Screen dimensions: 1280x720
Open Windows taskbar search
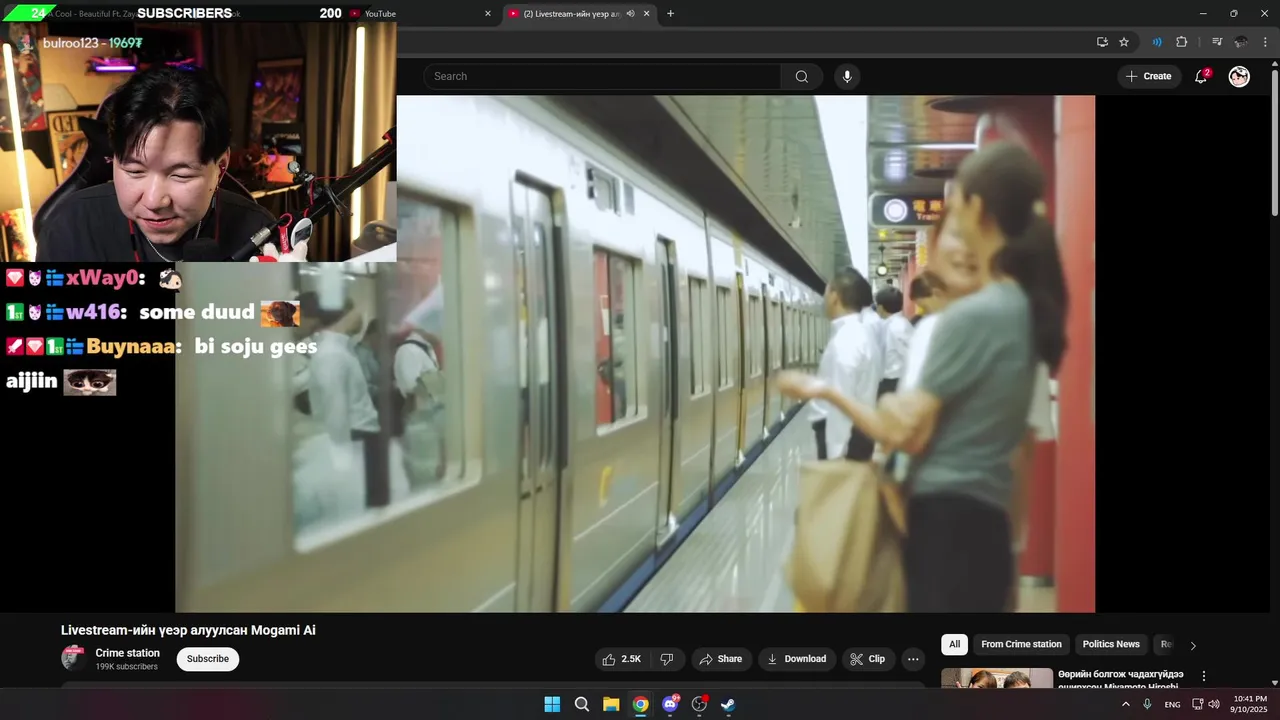coord(582,704)
